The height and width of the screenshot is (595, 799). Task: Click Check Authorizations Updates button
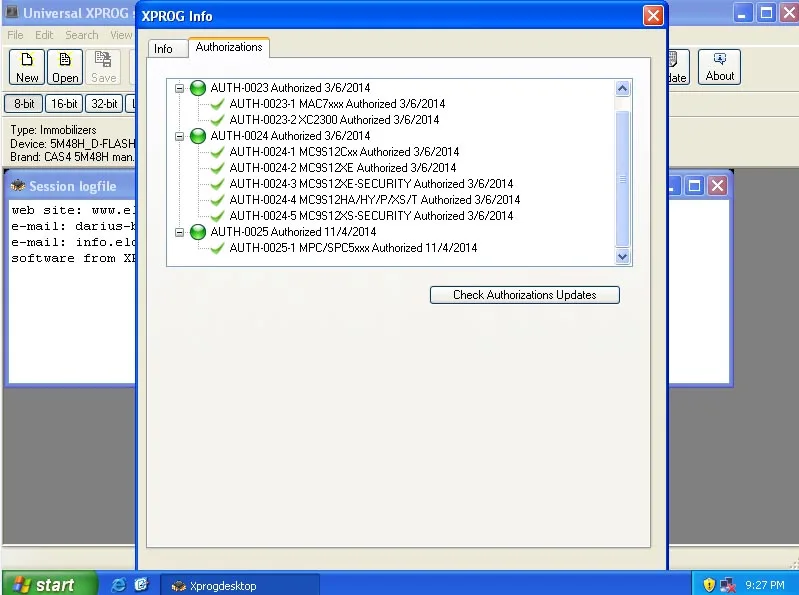(525, 295)
